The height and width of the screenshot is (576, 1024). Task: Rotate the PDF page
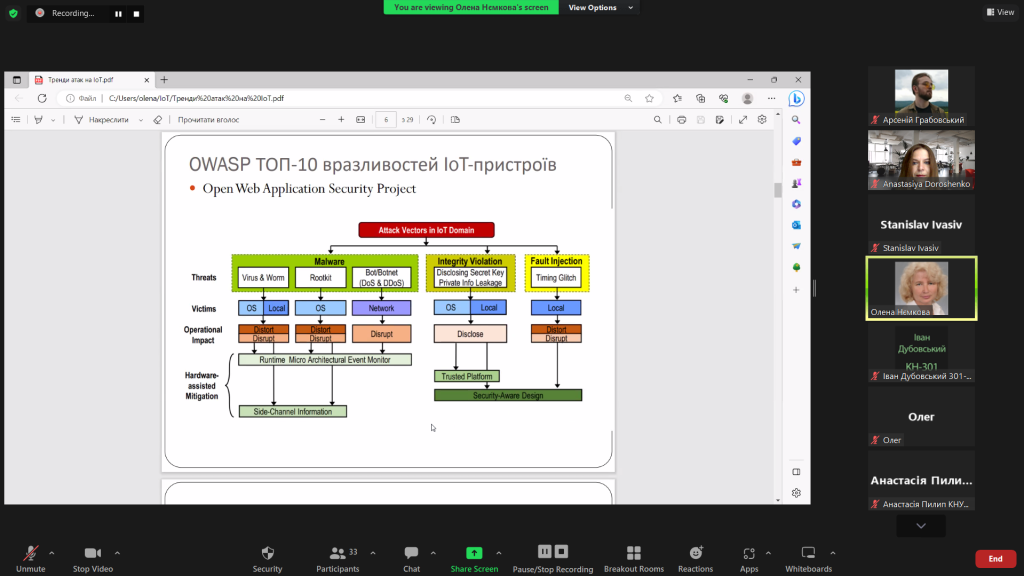[x=431, y=120]
